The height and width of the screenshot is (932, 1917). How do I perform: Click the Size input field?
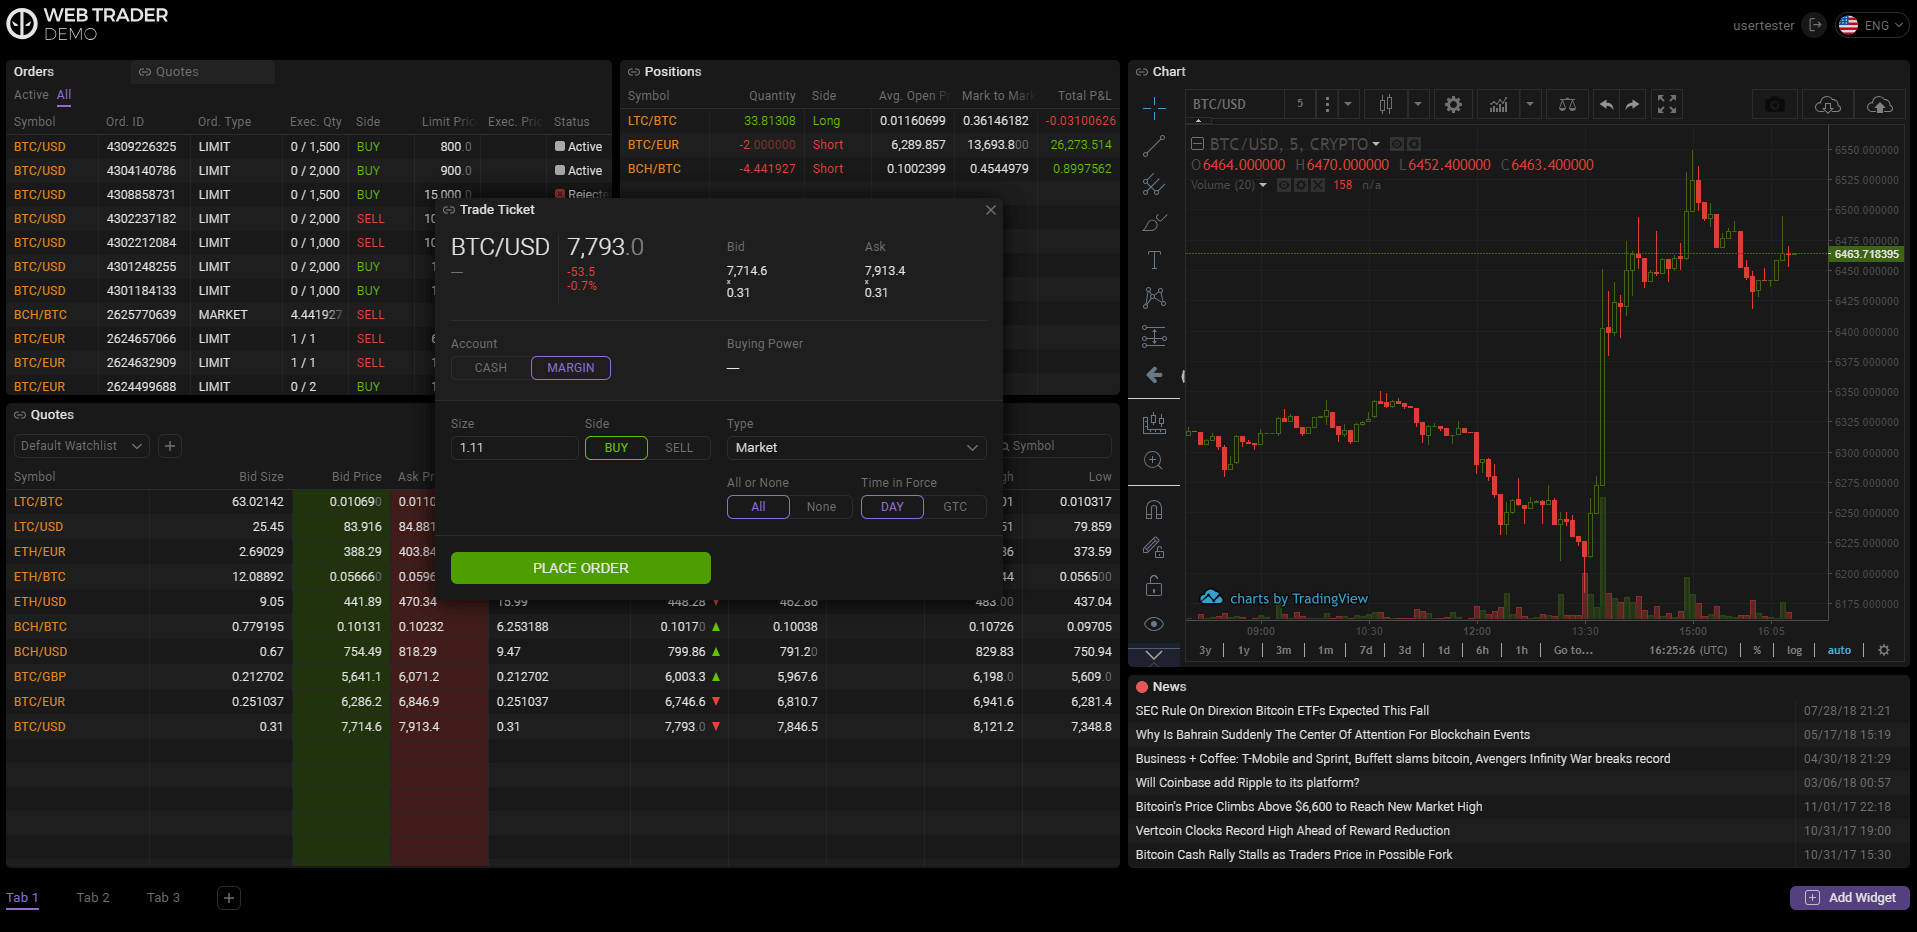pyautogui.click(x=514, y=448)
